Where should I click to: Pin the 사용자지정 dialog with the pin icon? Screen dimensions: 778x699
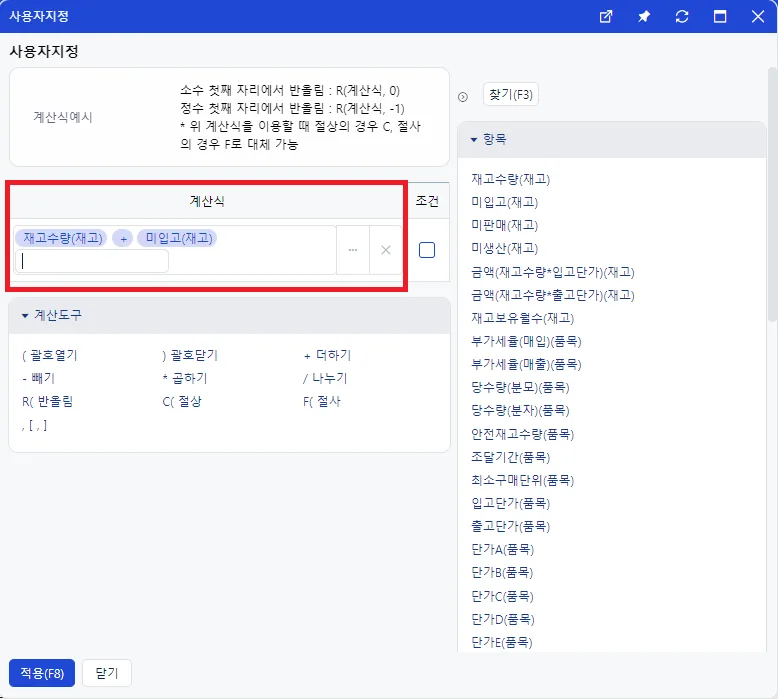point(644,16)
